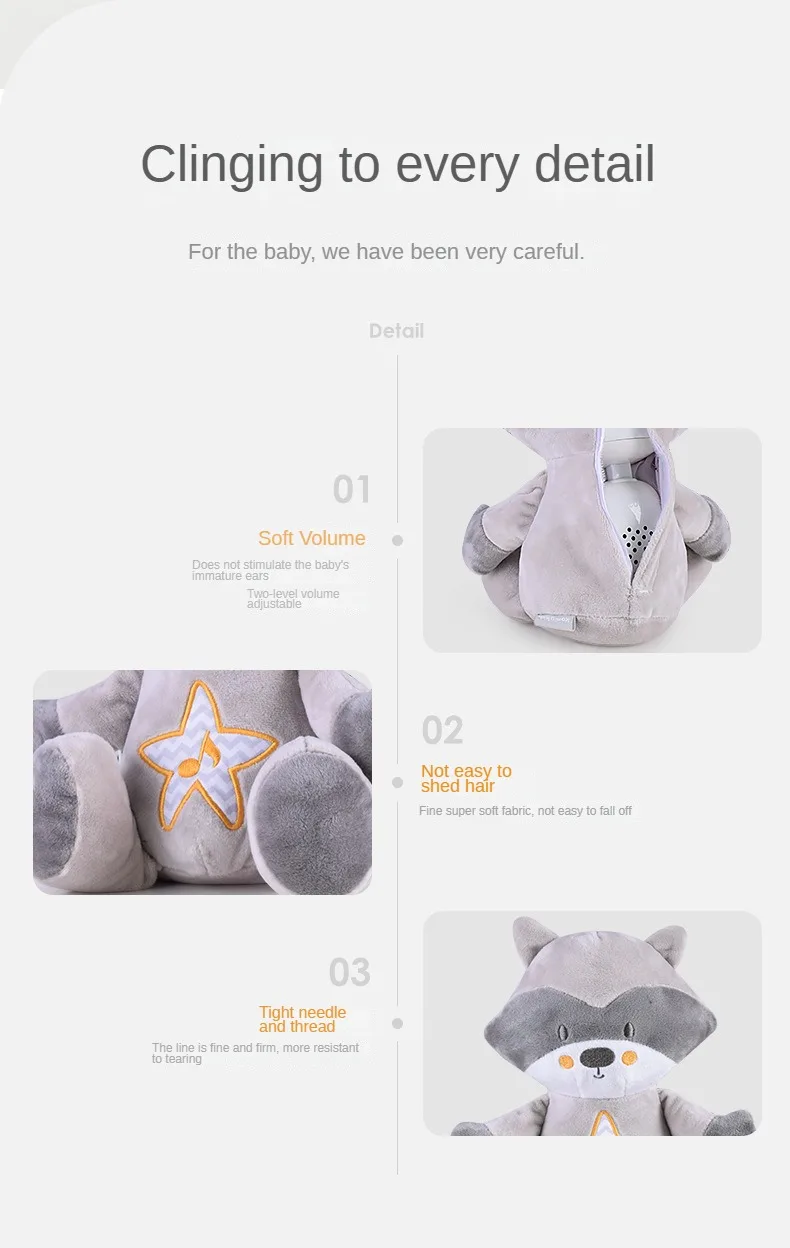Click the number 02 marker

442,731
